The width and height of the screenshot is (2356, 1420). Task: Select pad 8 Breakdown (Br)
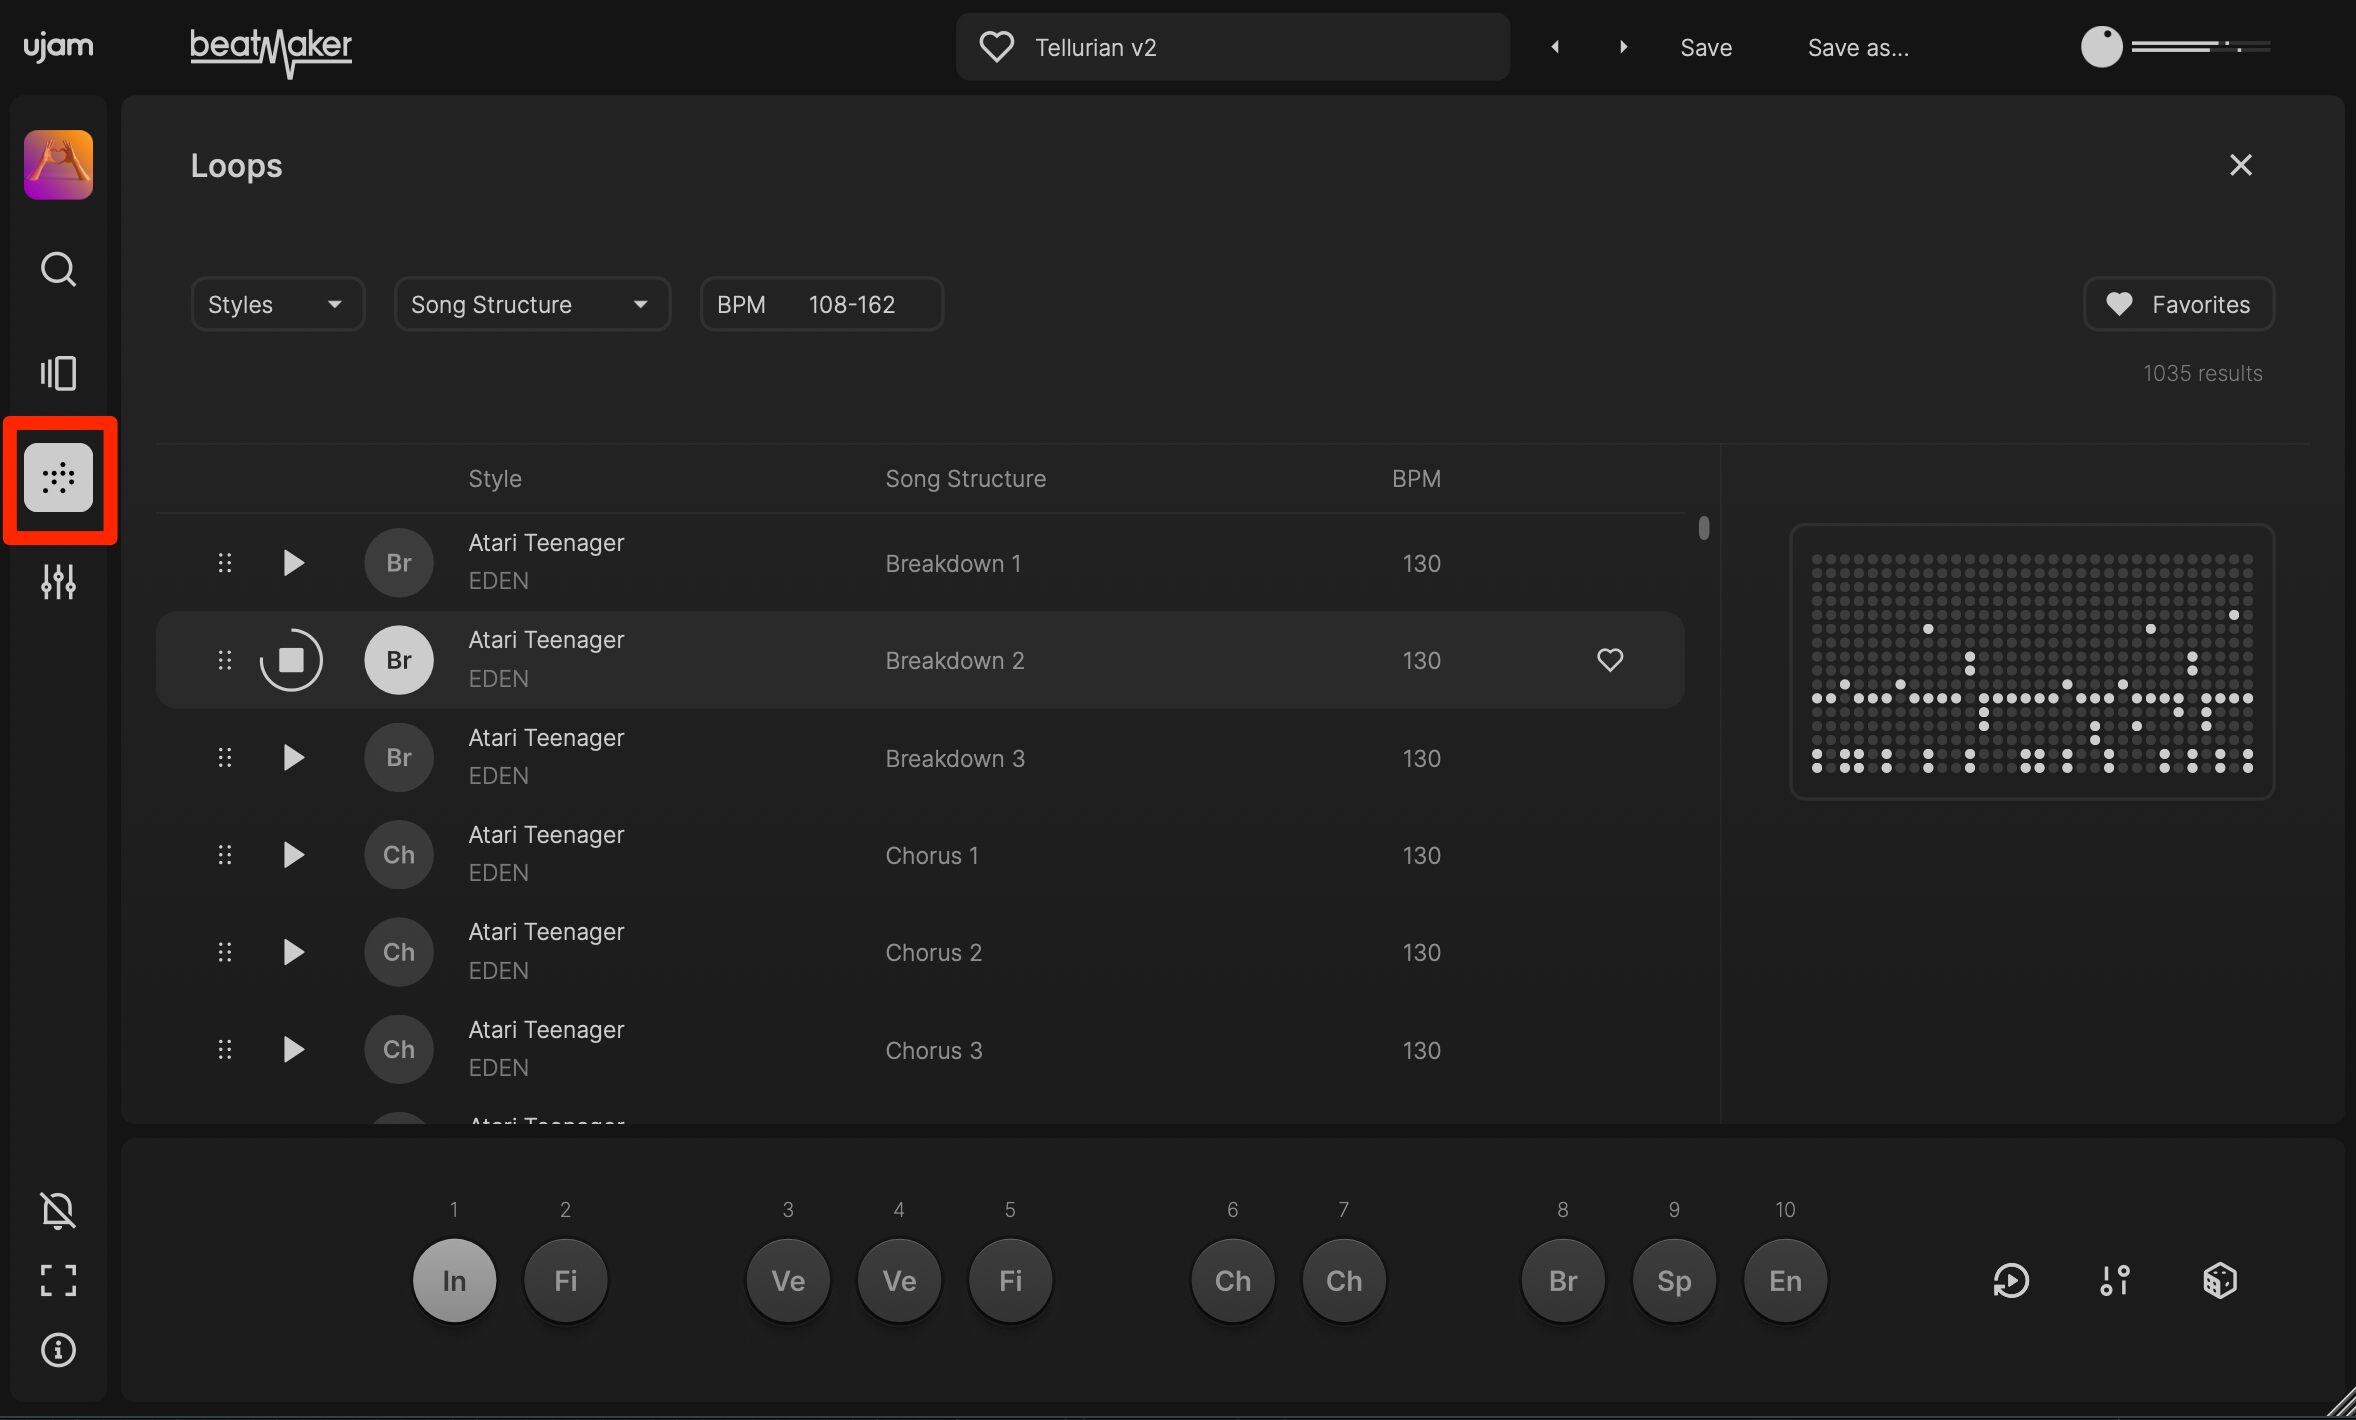pyautogui.click(x=1563, y=1281)
